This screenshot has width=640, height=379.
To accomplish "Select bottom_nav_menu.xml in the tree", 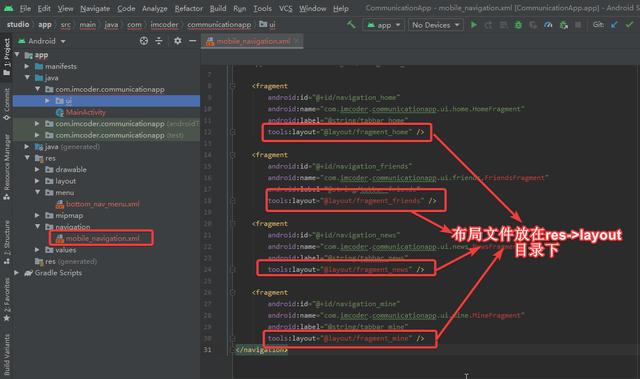I will click(102, 204).
